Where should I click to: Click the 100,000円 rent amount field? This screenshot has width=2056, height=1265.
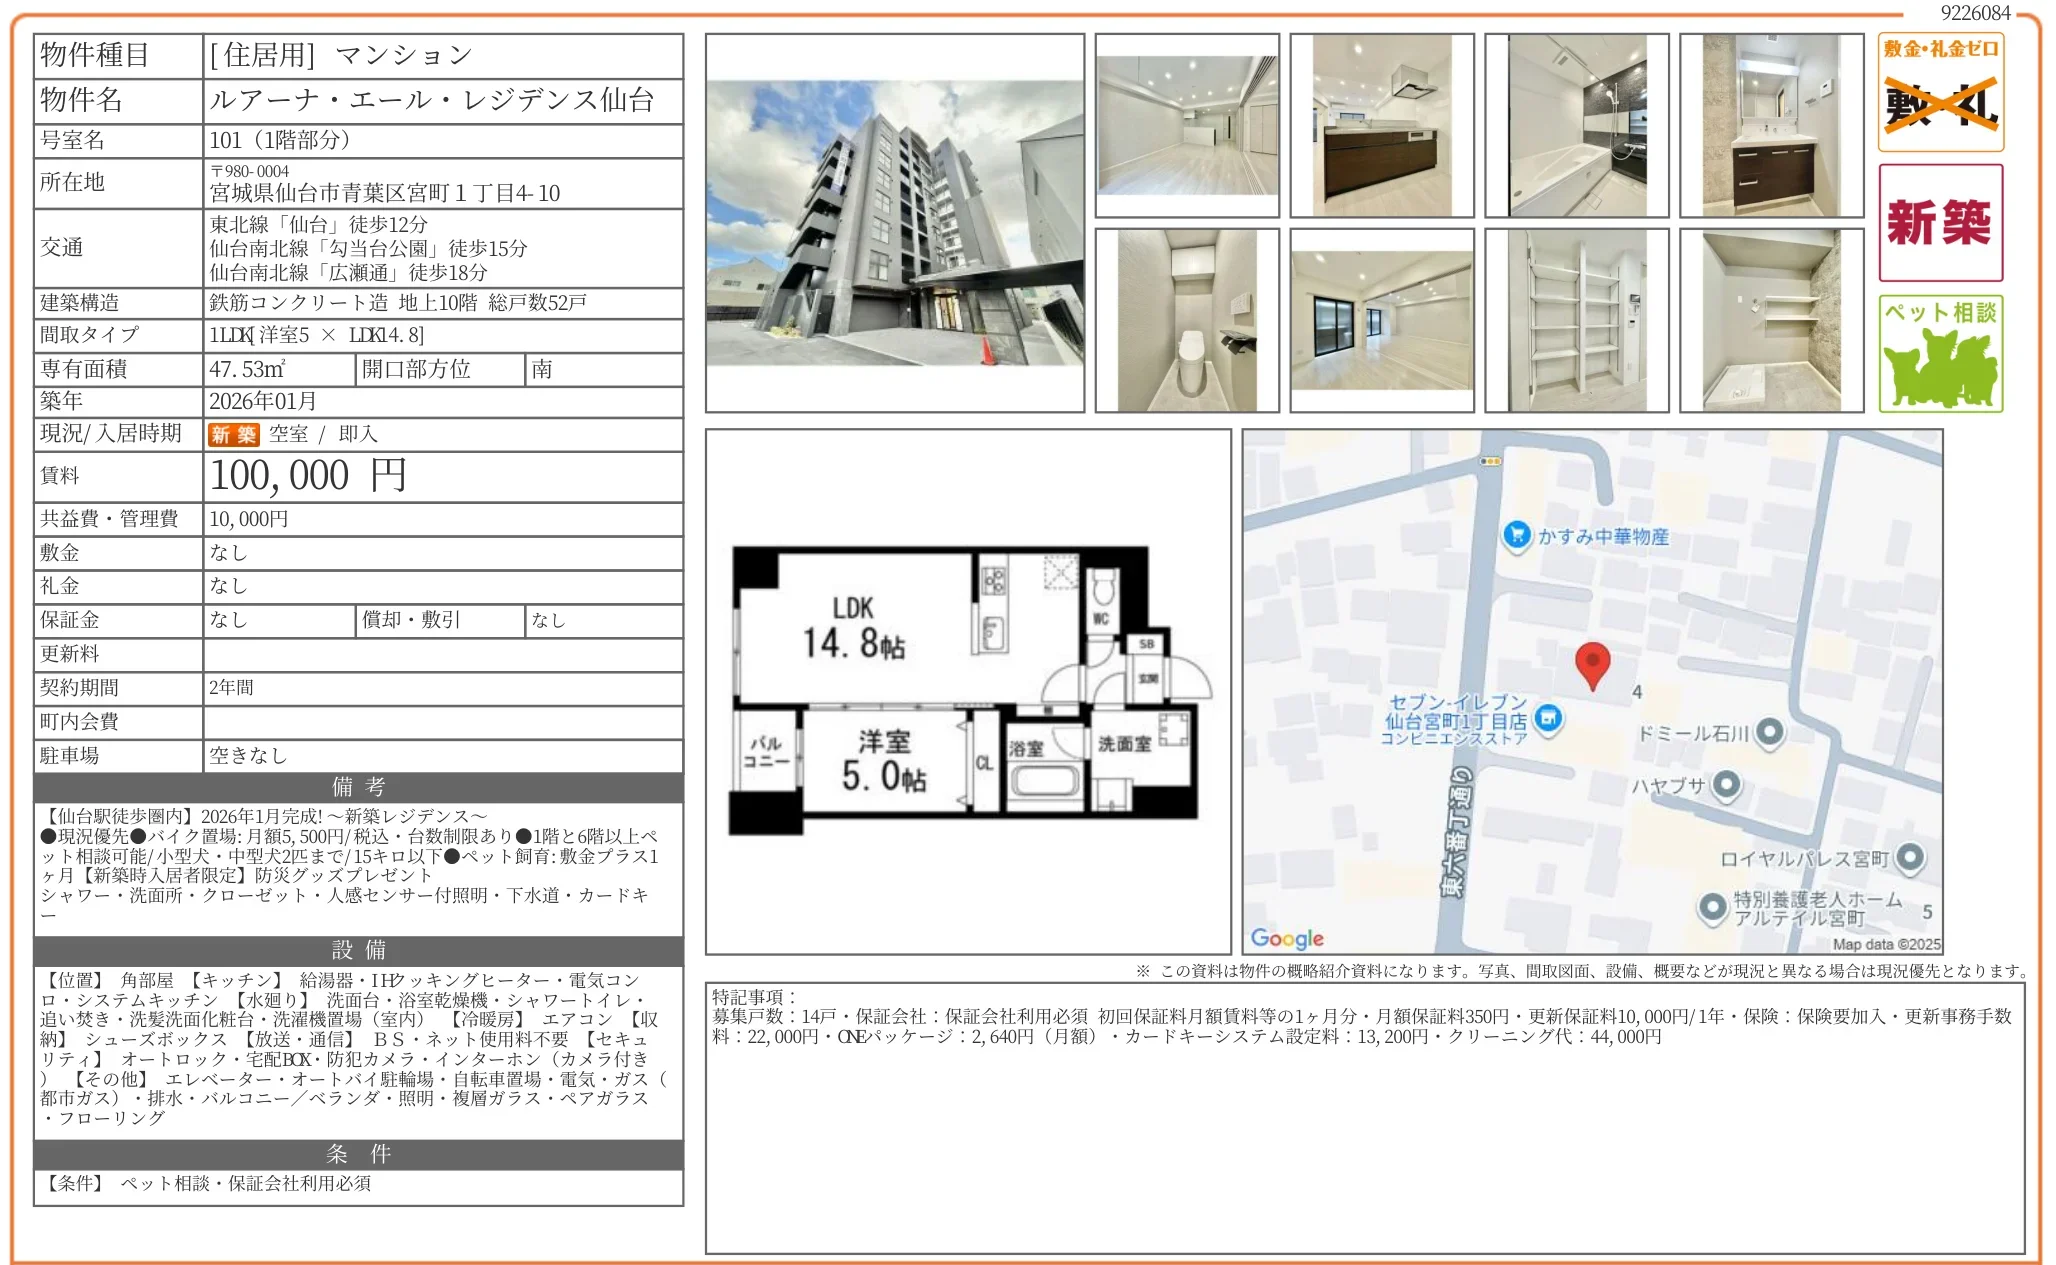(x=308, y=476)
